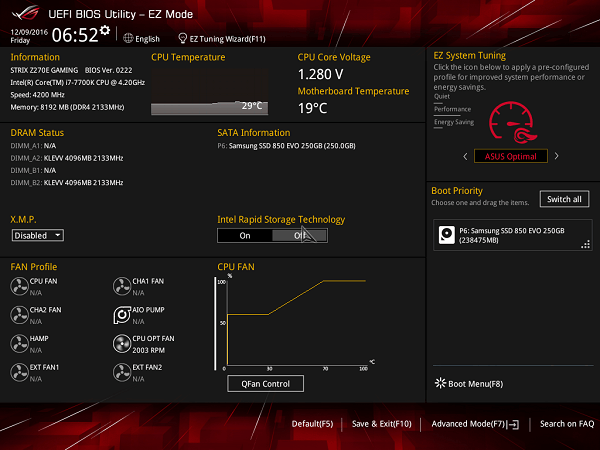Screen dimensions: 600x450
Task: Click the Switch all button
Action: click(x=564, y=199)
